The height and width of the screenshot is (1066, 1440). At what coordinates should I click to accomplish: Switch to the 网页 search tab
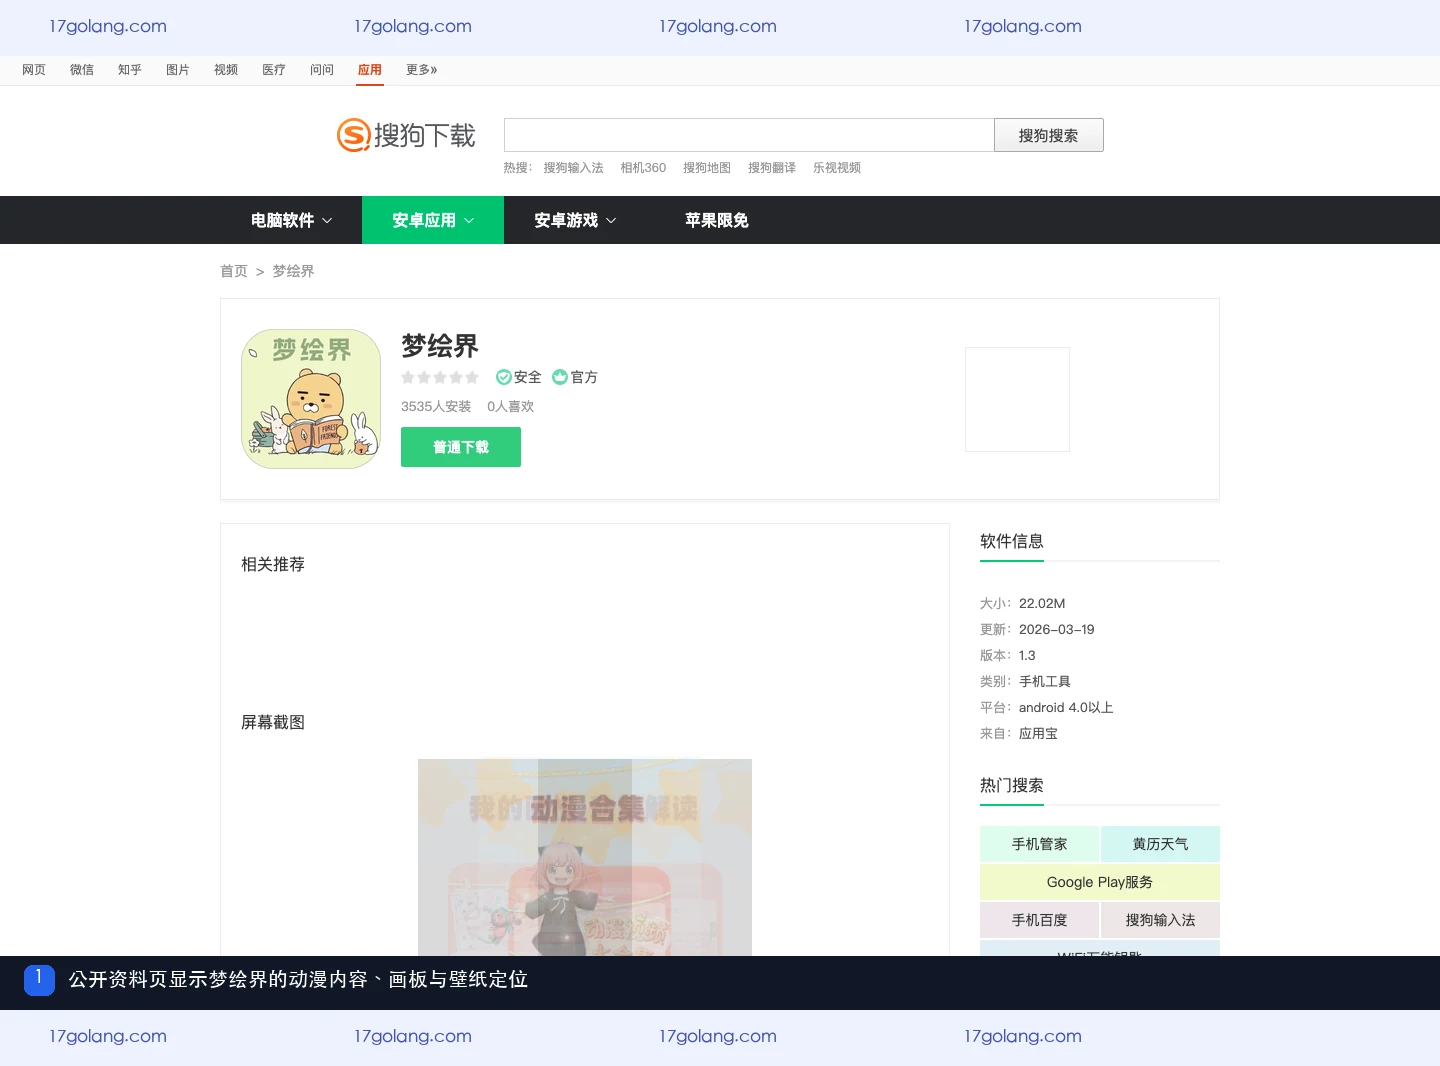coord(34,70)
